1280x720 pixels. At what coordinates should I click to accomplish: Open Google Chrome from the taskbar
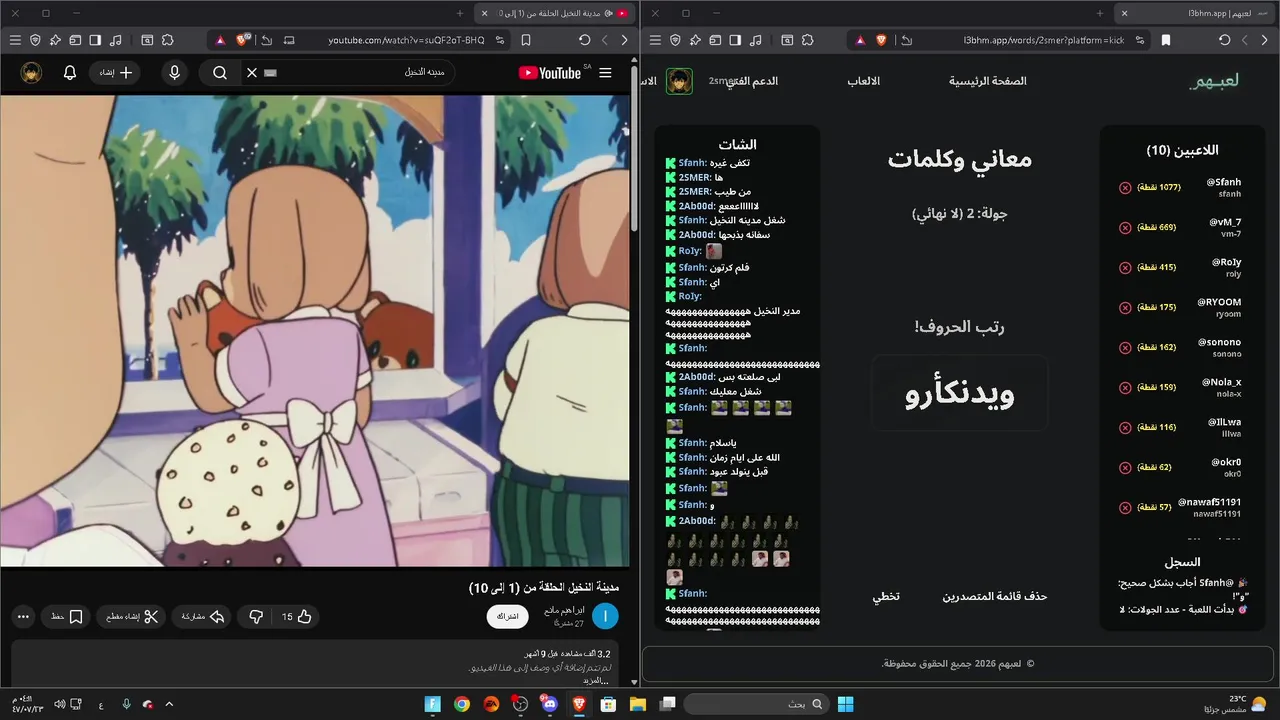(462, 704)
